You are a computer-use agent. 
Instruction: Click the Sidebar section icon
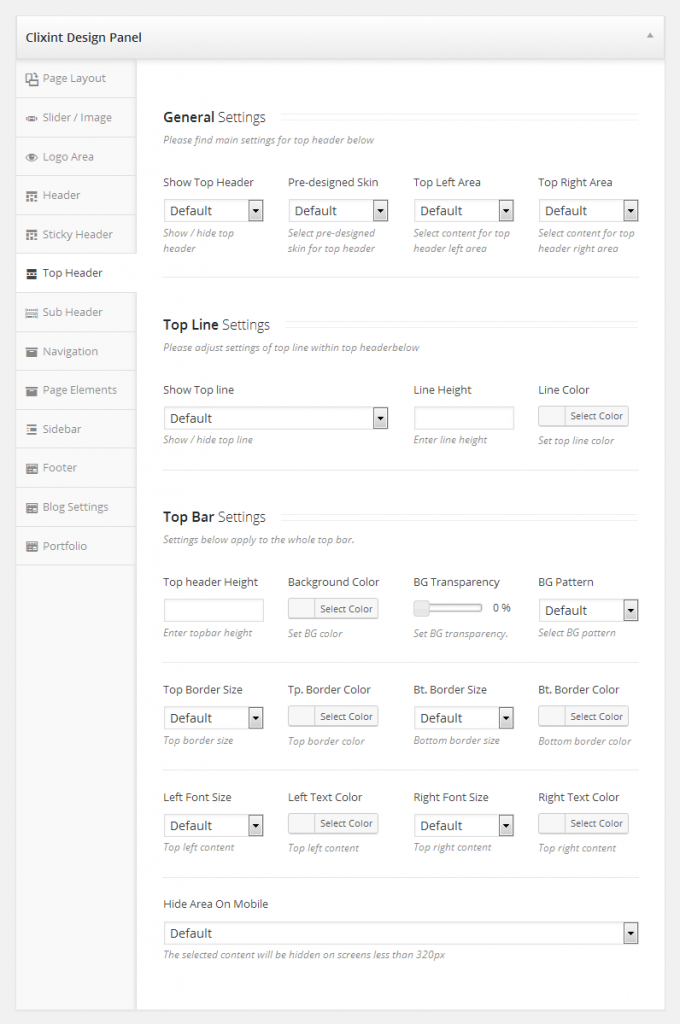(32, 430)
